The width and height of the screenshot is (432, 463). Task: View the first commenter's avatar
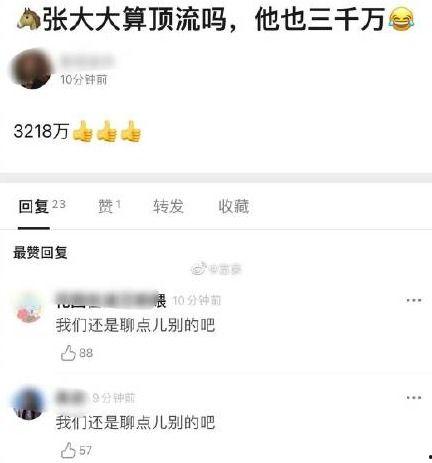pyautogui.click(x=29, y=307)
